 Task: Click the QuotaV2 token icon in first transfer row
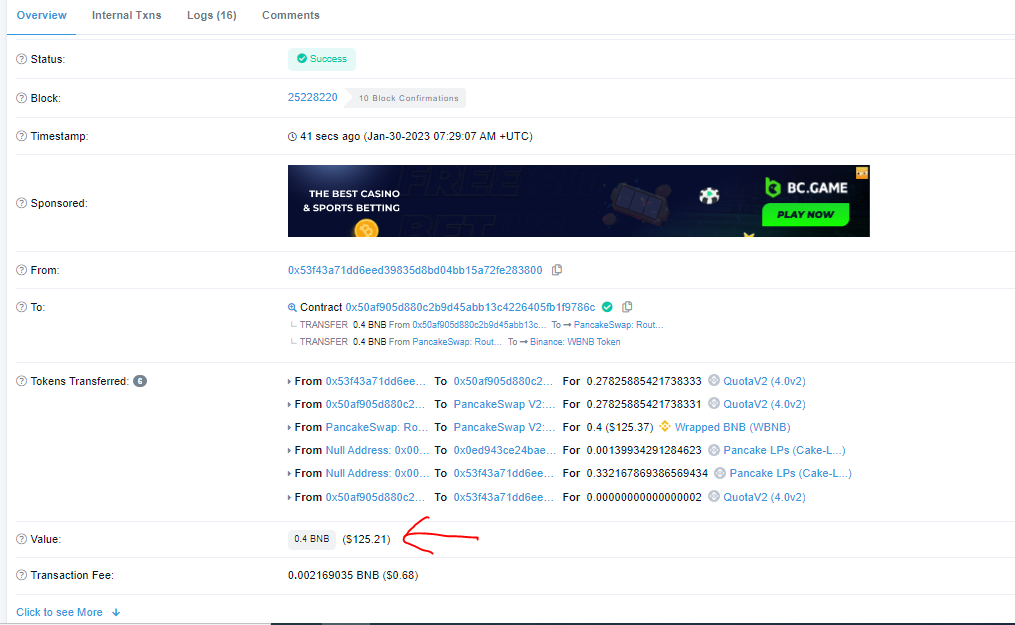tap(713, 380)
